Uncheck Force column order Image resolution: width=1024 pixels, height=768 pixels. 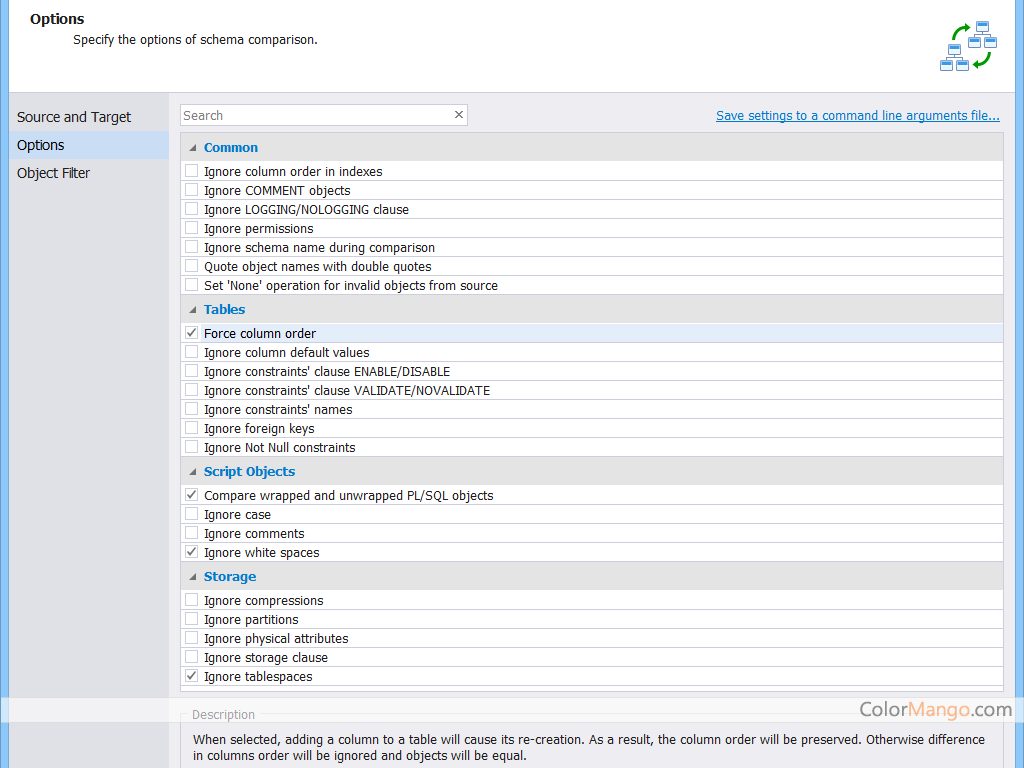(190, 332)
